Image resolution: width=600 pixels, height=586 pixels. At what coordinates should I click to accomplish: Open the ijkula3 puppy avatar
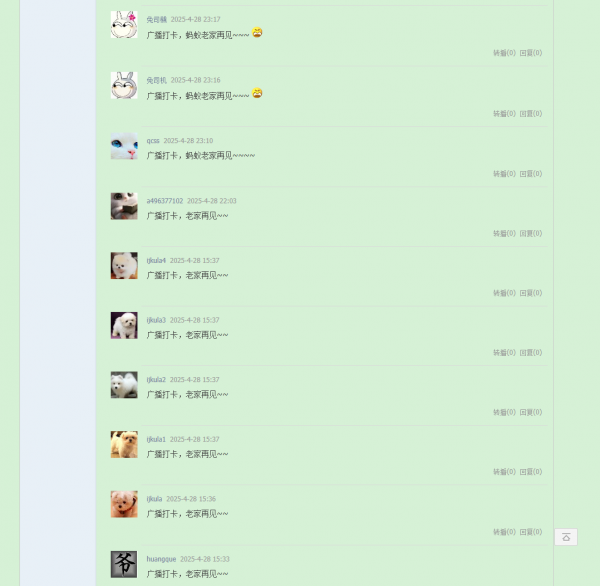click(x=124, y=325)
